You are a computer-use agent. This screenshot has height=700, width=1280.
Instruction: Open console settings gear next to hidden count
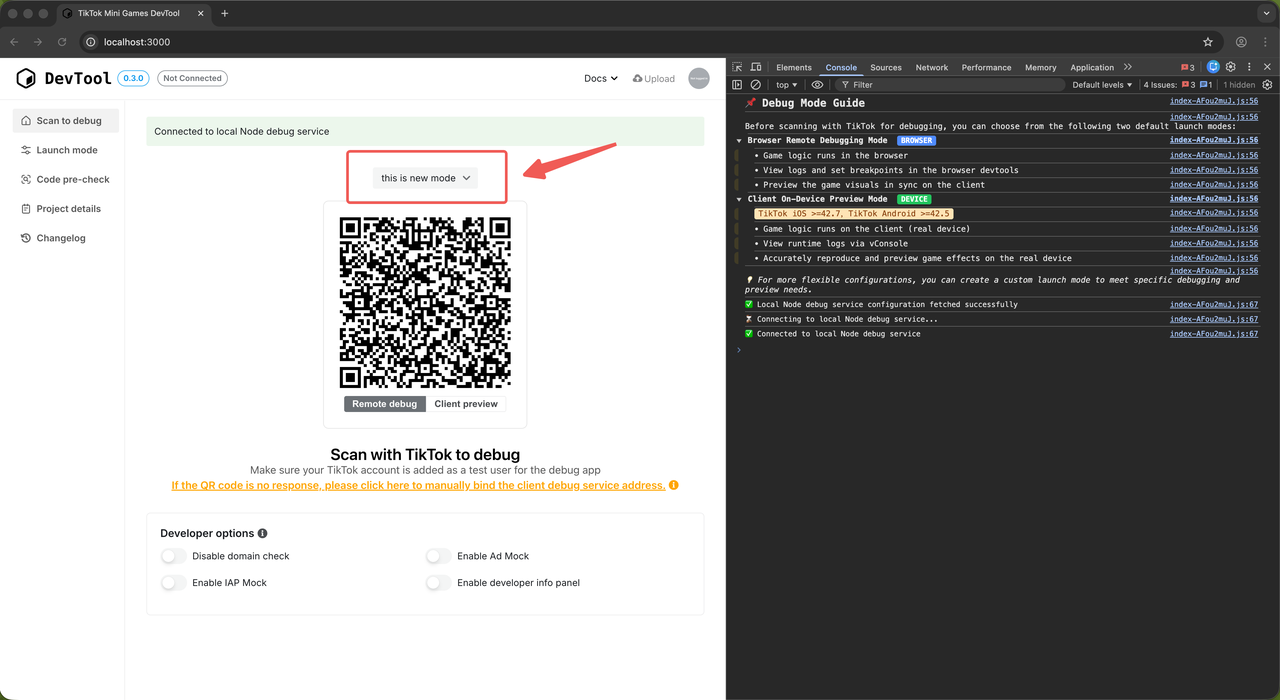(x=1267, y=85)
